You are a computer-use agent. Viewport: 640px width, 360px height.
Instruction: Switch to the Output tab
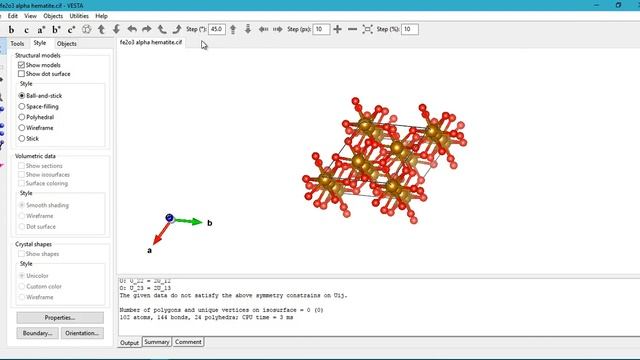[129, 342]
